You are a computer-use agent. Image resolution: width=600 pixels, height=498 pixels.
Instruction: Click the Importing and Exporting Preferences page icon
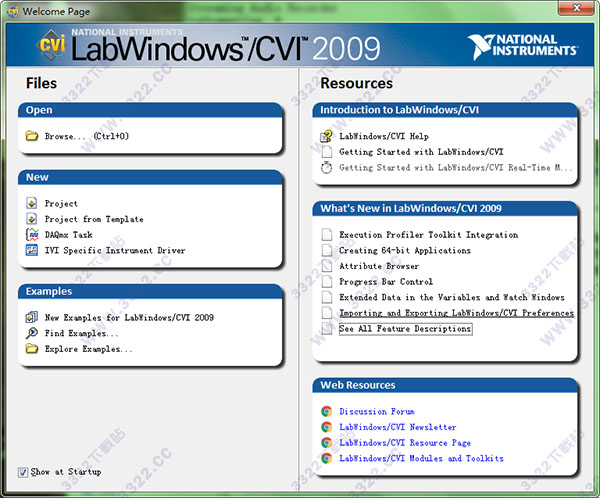click(x=327, y=313)
